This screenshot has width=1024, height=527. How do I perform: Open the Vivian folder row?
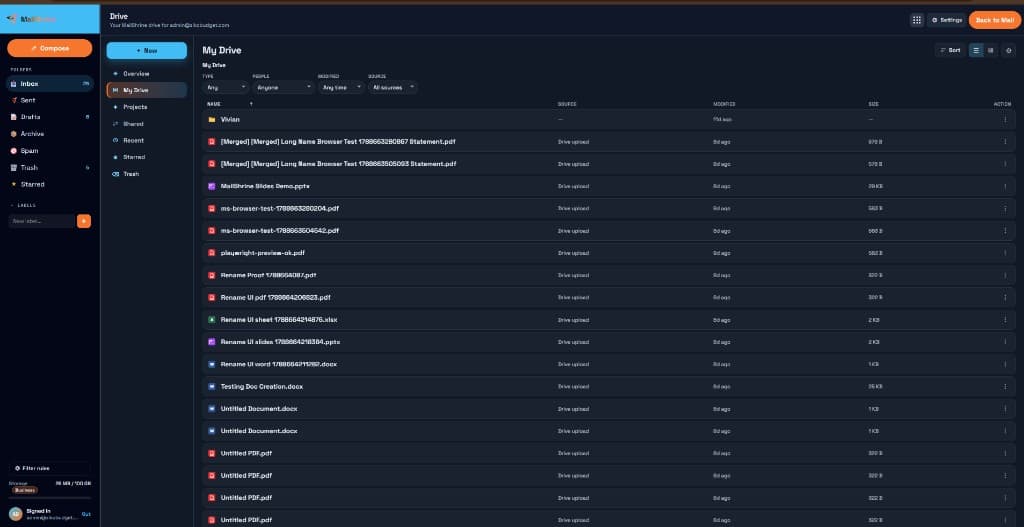pyautogui.click(x=609, y=120)
